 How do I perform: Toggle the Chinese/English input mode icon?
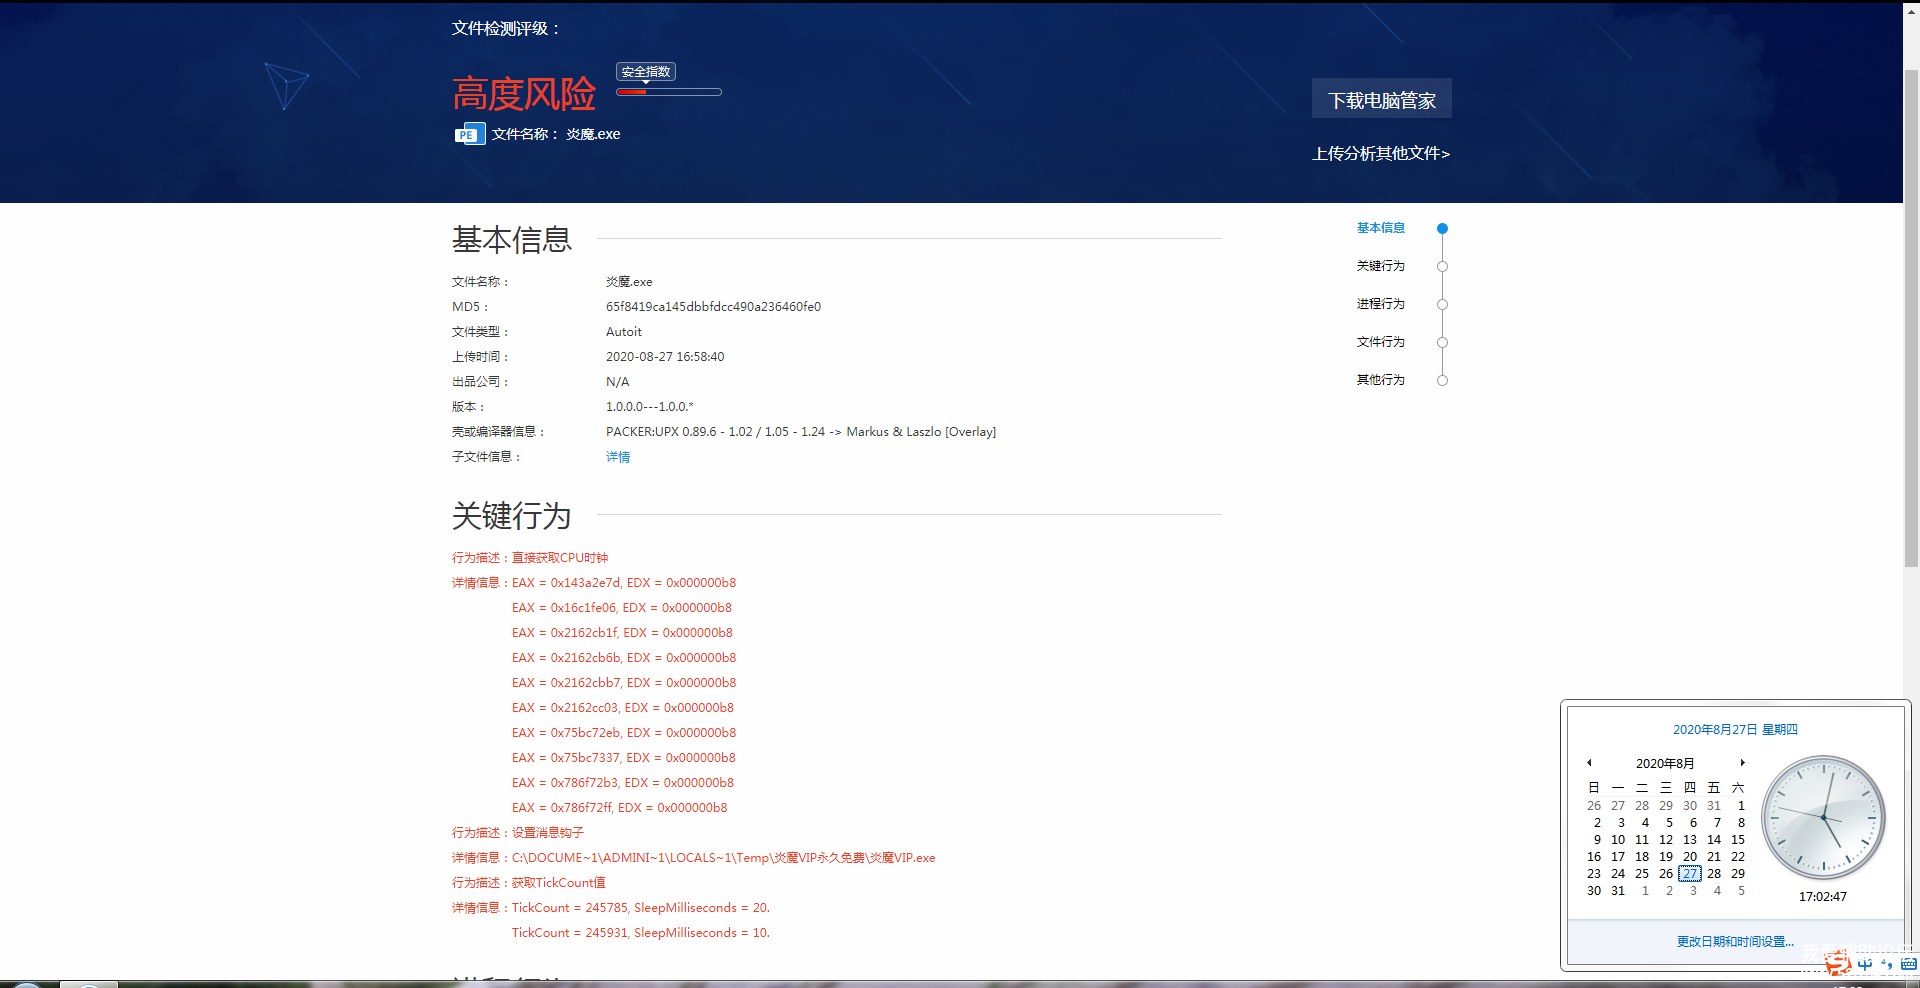1865,965
